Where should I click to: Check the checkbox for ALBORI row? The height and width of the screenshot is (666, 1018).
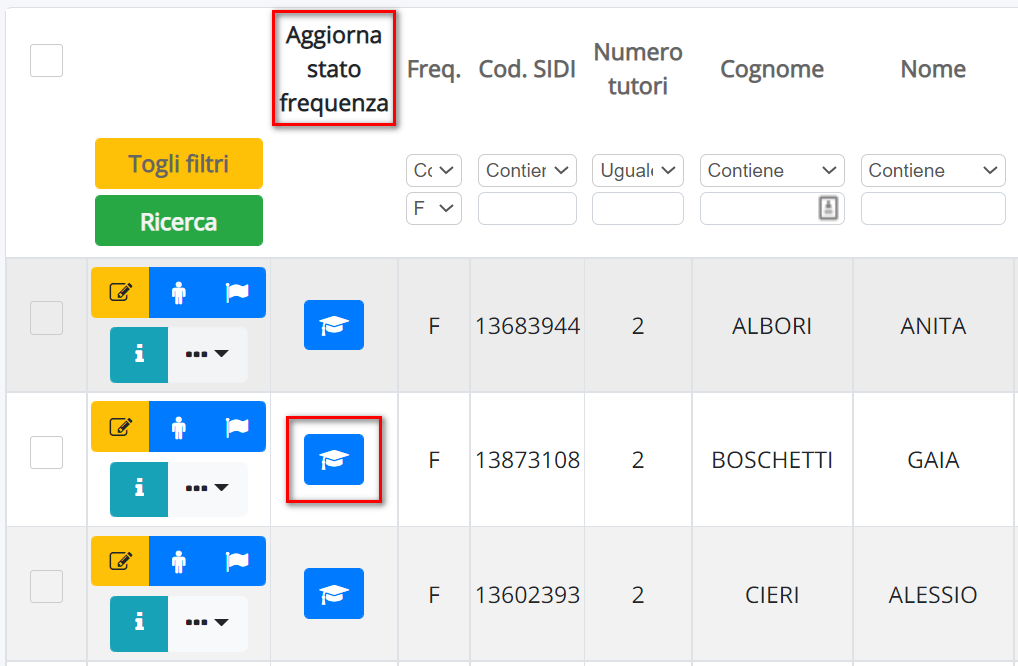click(x=47, y=318)
